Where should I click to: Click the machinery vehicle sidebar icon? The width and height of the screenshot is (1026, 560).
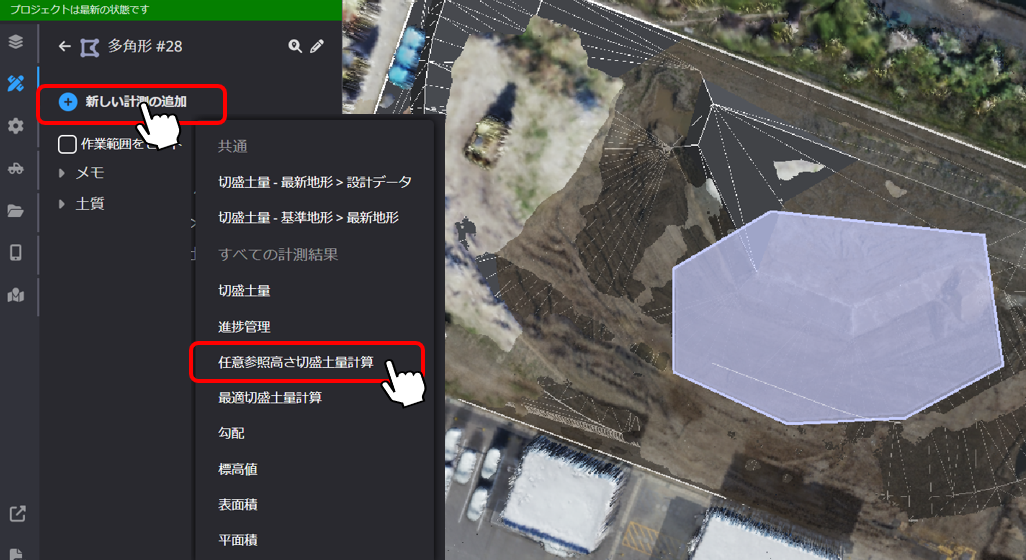16,168
